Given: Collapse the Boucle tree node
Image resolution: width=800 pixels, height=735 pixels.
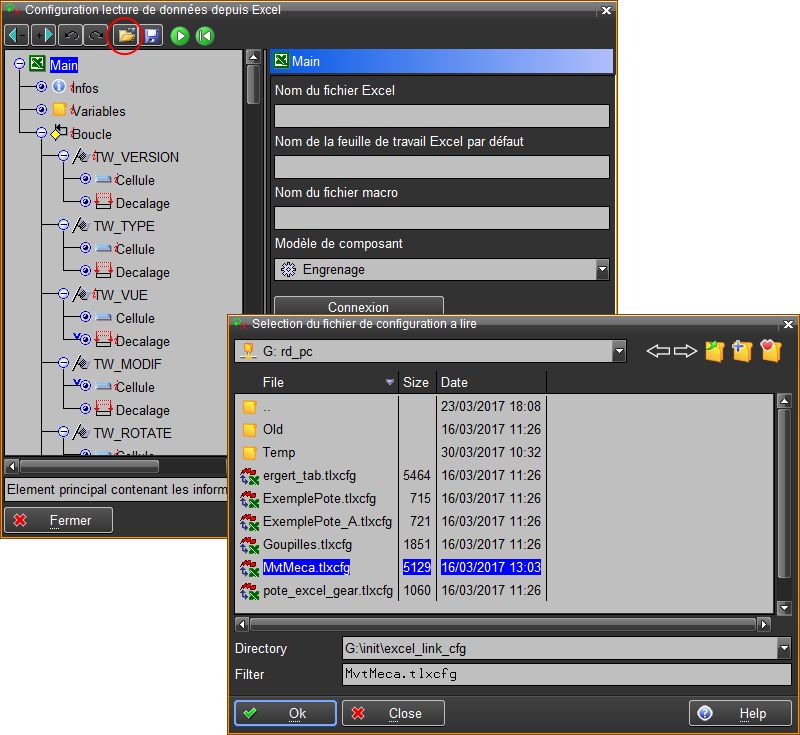Looking at the screenshot, I should click(42, 133).
